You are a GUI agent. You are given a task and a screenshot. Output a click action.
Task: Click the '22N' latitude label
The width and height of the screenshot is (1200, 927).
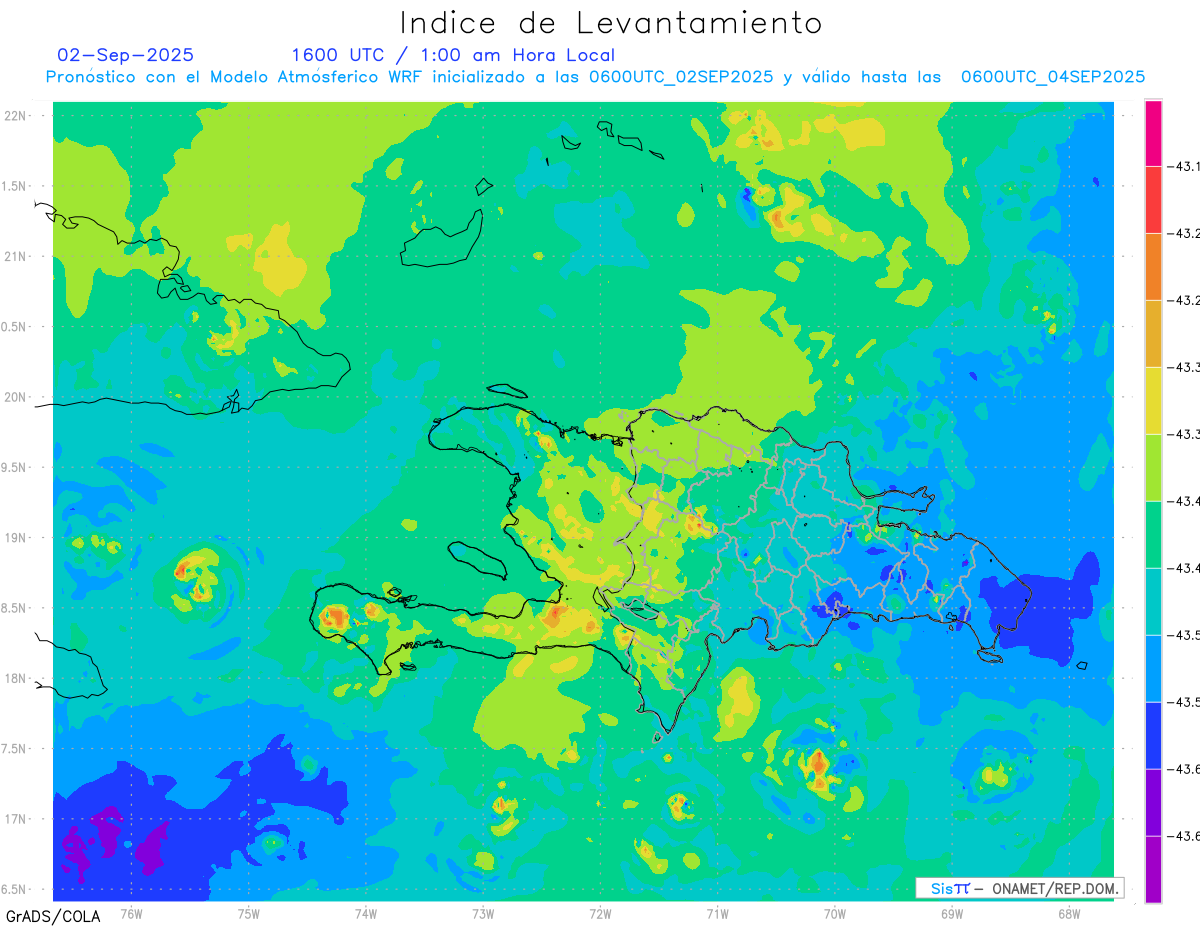click(x=17, y=116)
